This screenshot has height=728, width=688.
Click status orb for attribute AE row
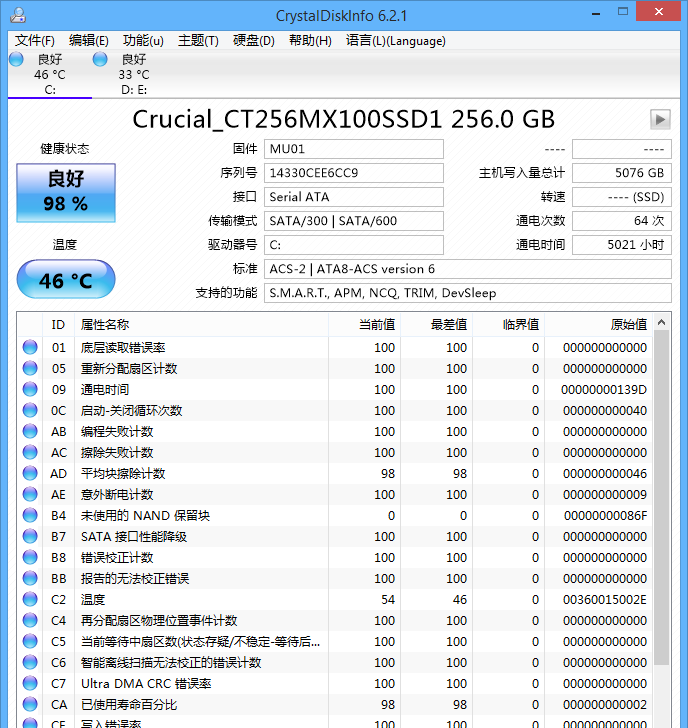tap(30, 494)
